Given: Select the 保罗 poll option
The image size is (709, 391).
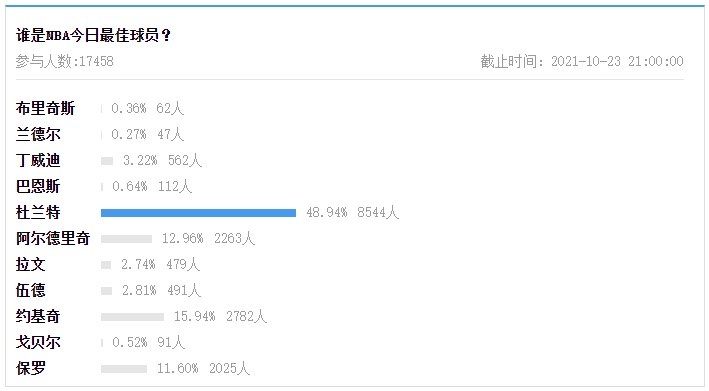Looking at the screenshot, I should click(31, 368).
